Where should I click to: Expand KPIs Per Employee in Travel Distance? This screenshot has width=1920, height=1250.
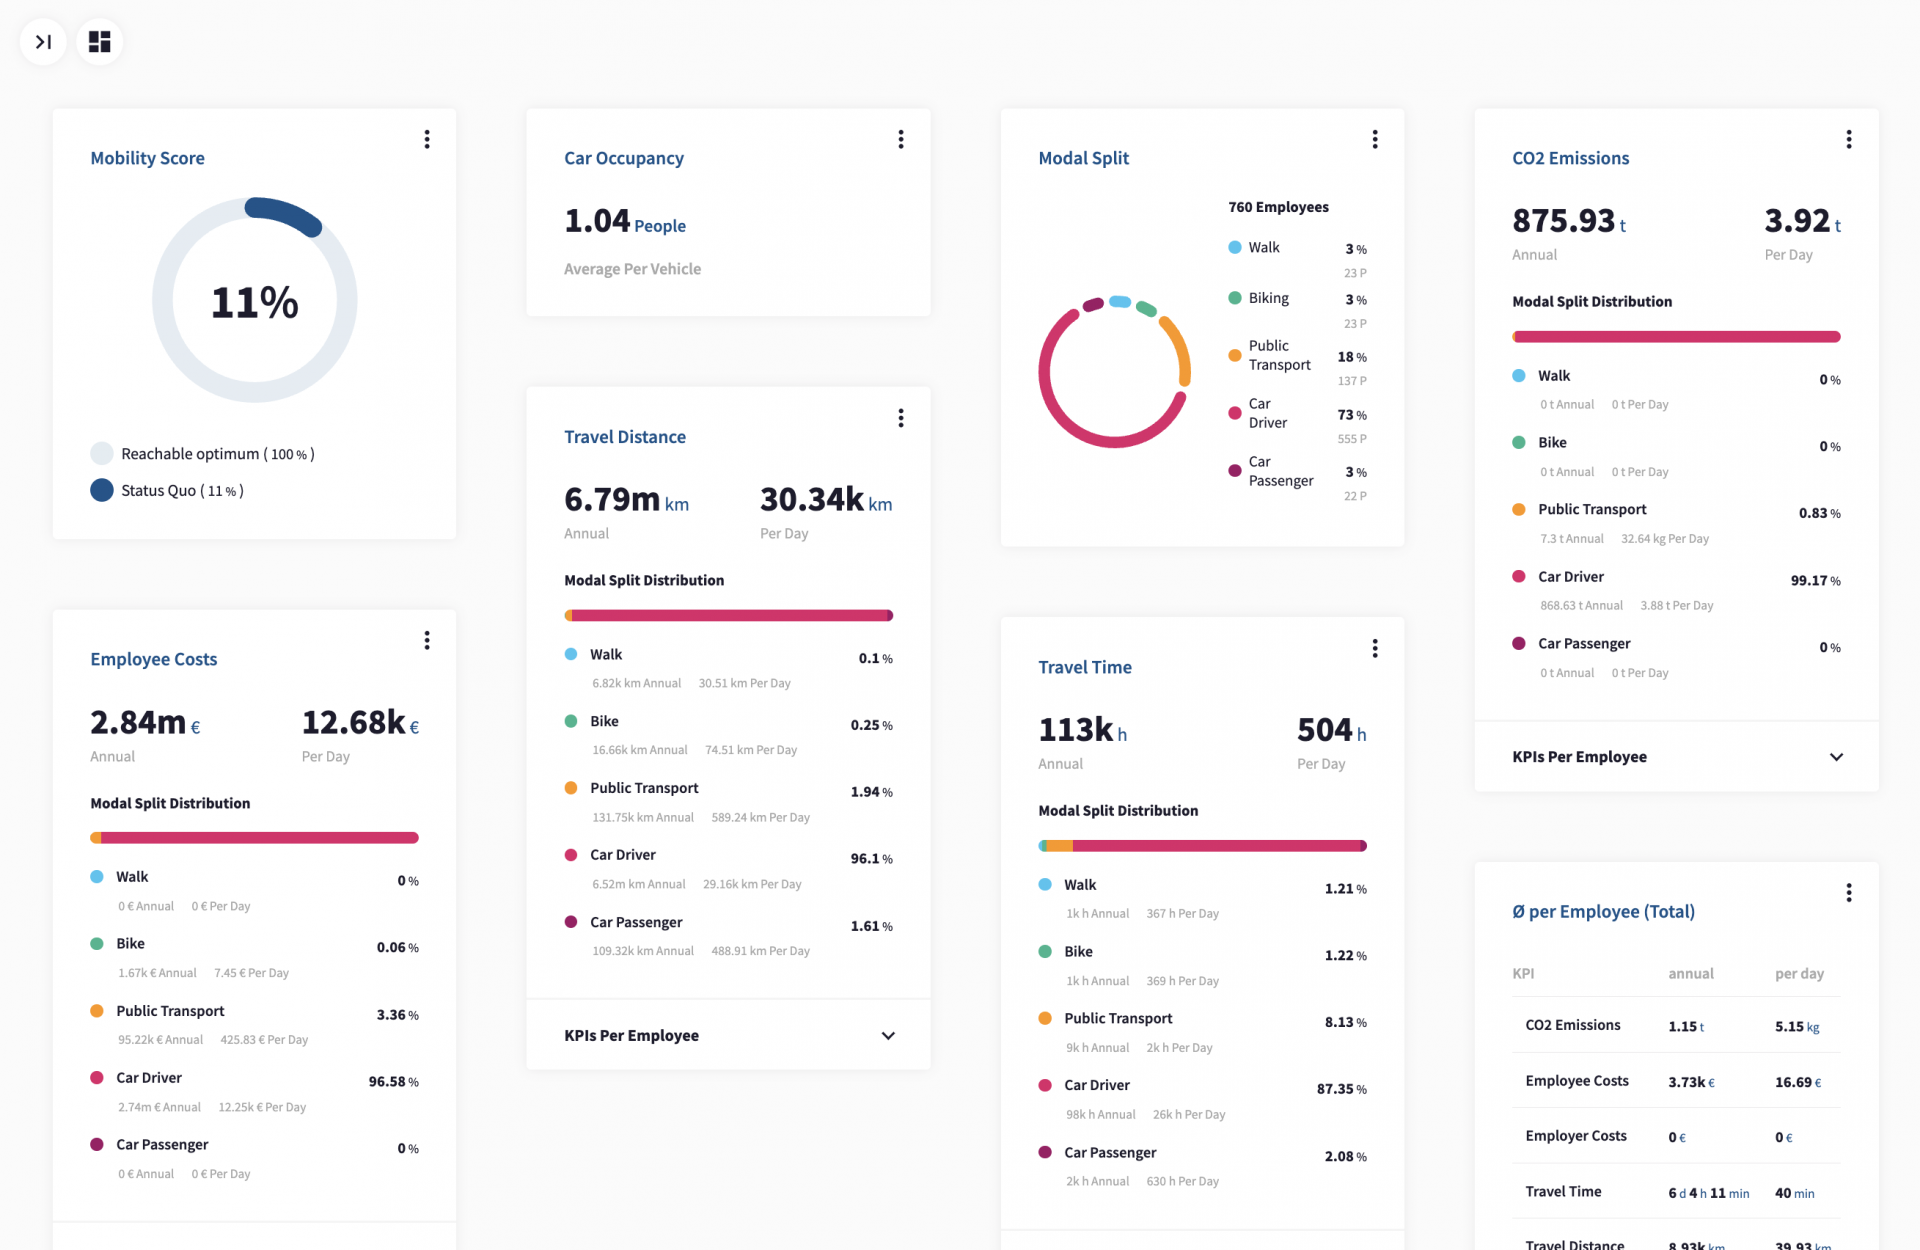pos(728,1036)
